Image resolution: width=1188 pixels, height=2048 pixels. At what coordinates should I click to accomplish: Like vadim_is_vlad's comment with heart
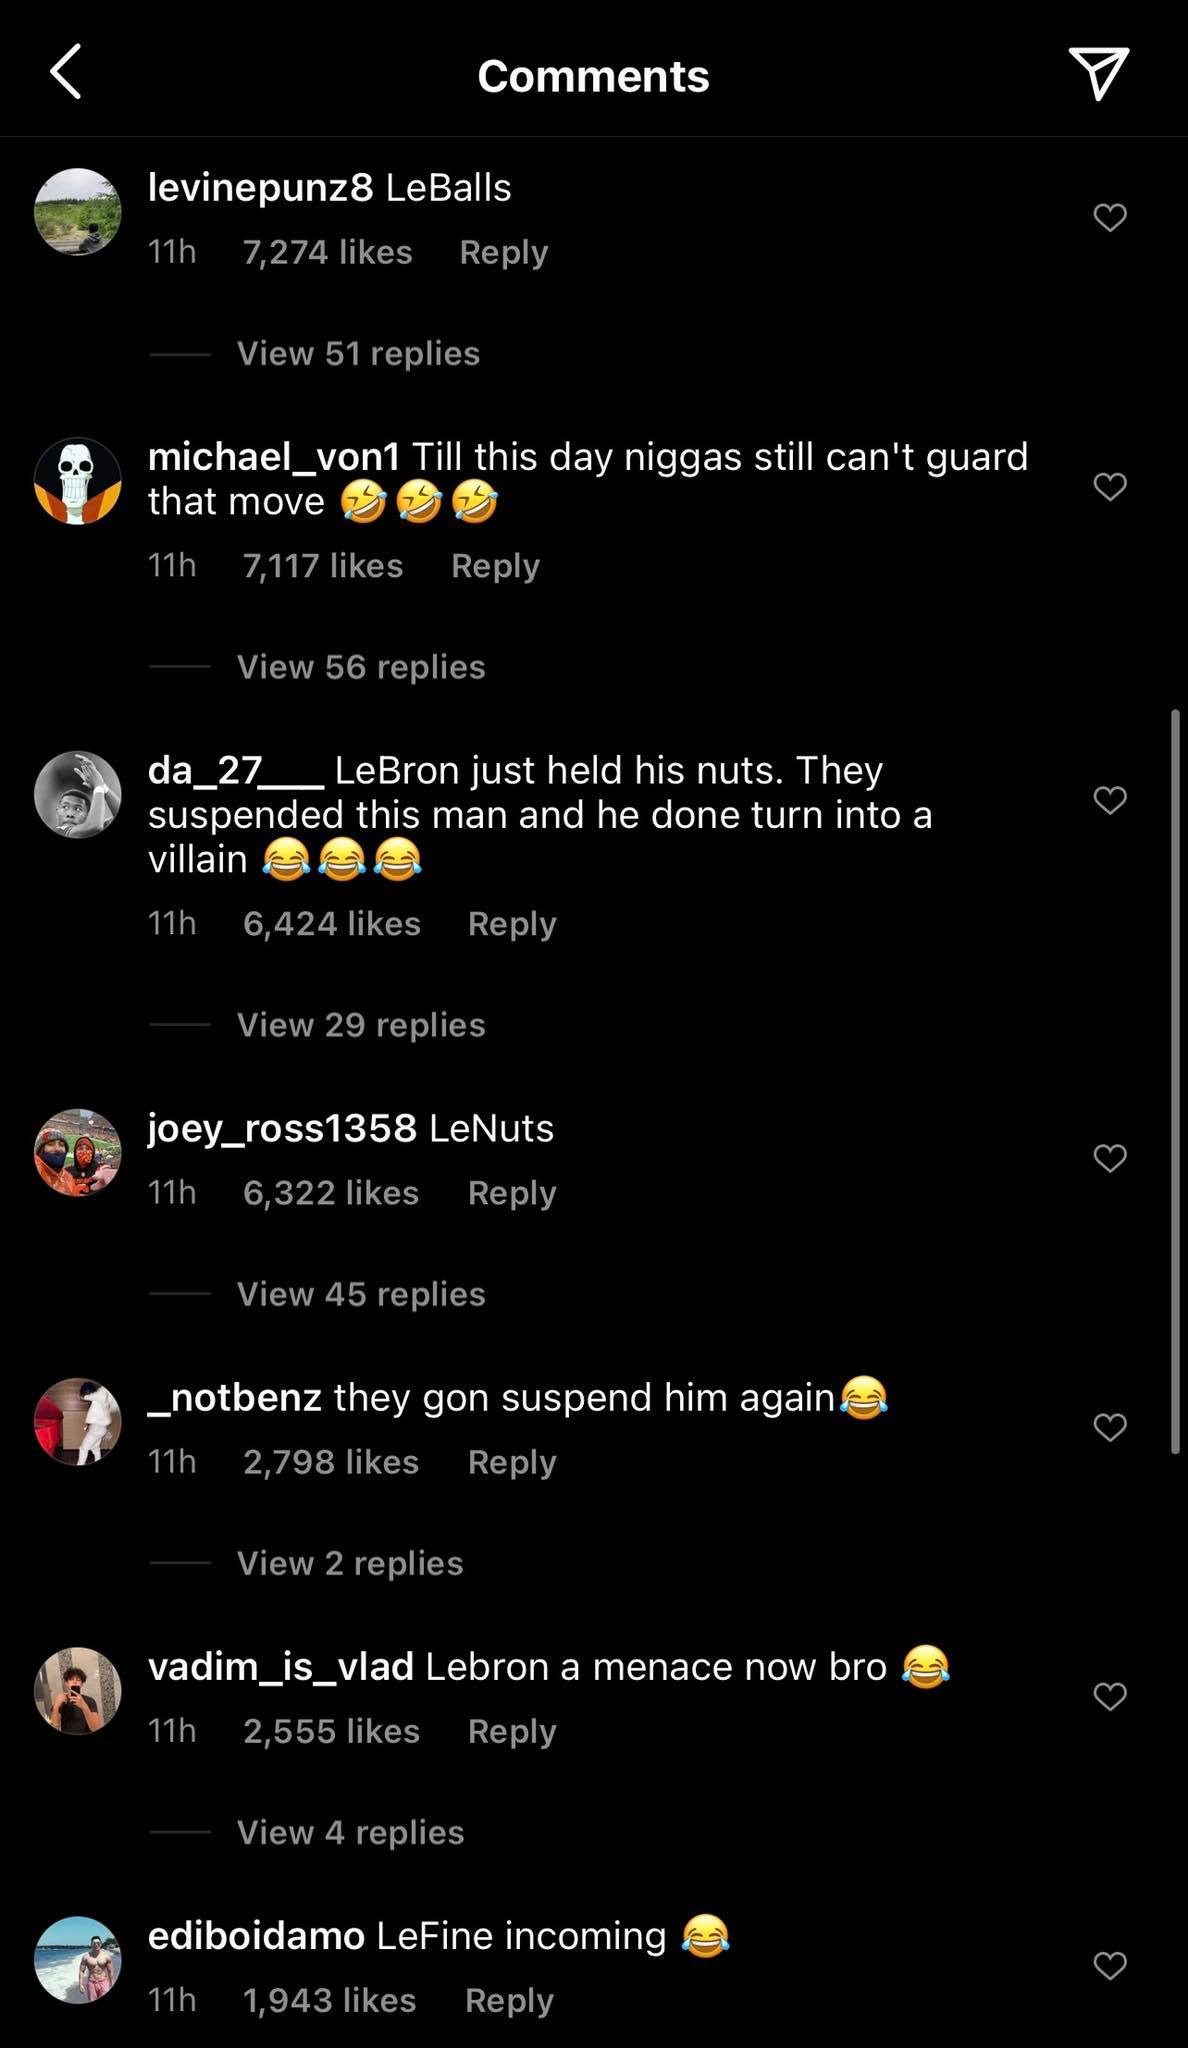(x=1110, y=1695)
